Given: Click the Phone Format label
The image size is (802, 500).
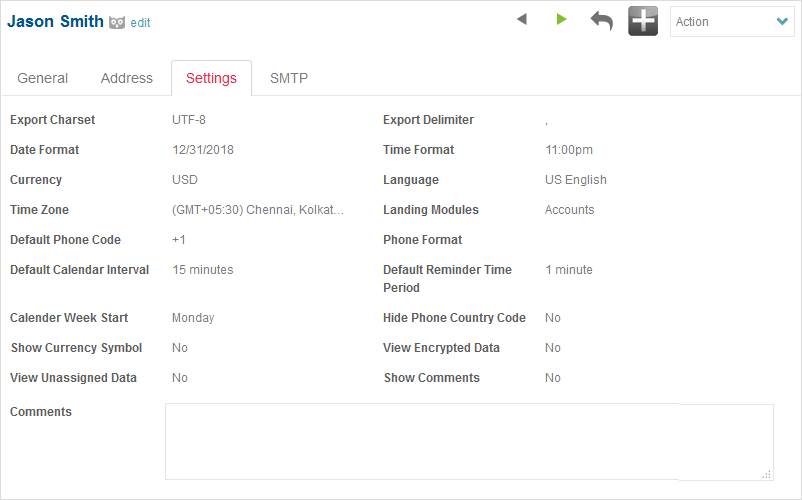Looking at the screenshot, I should (x=422, y=240).
